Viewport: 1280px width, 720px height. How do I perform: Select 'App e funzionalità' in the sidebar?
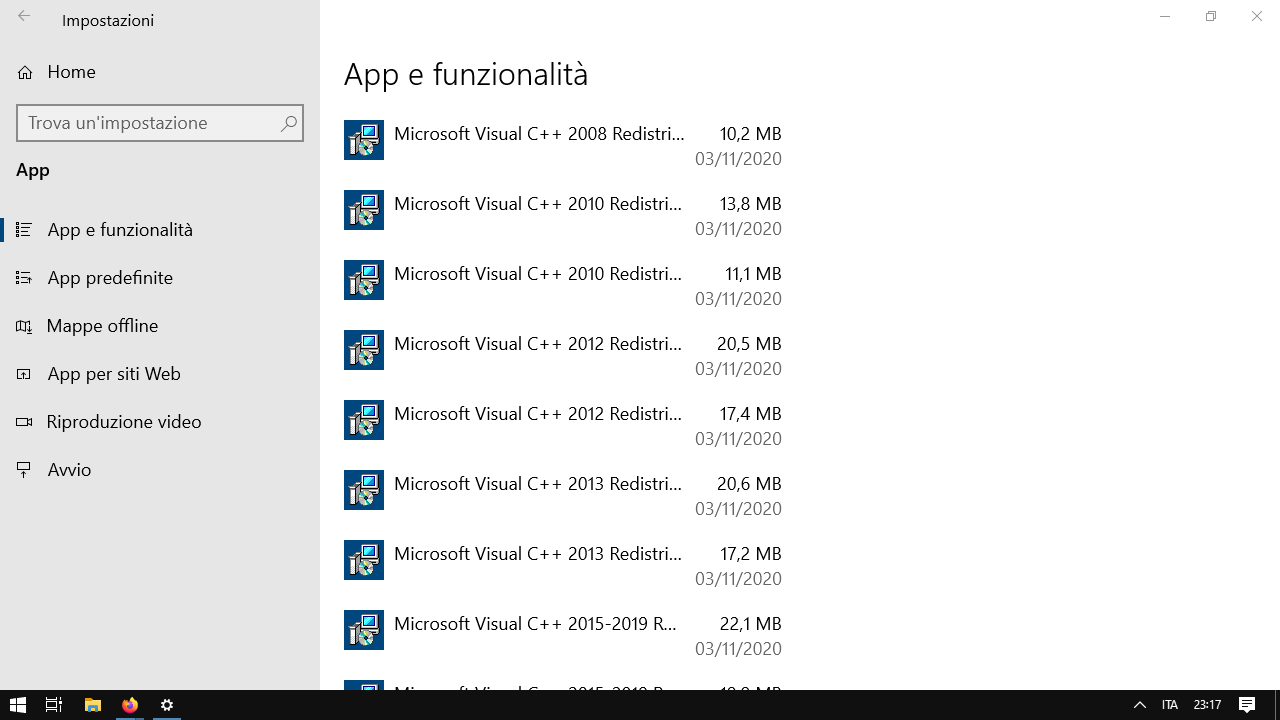[160, 230]
